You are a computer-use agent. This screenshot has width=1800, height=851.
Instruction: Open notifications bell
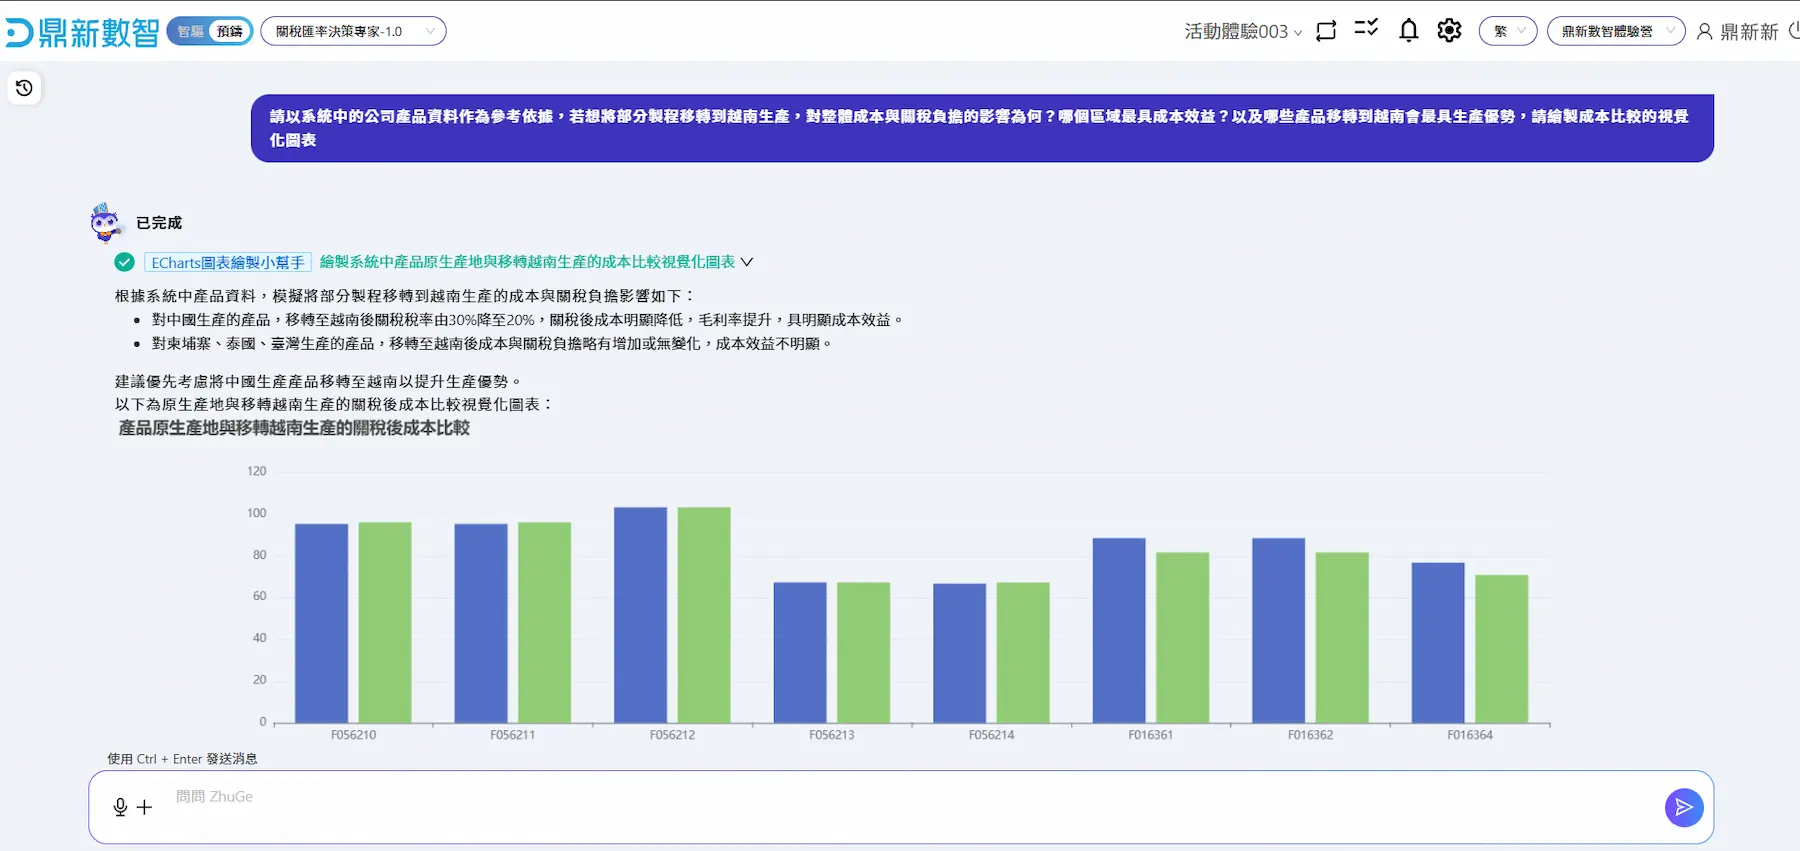[x=1408, y=31]
